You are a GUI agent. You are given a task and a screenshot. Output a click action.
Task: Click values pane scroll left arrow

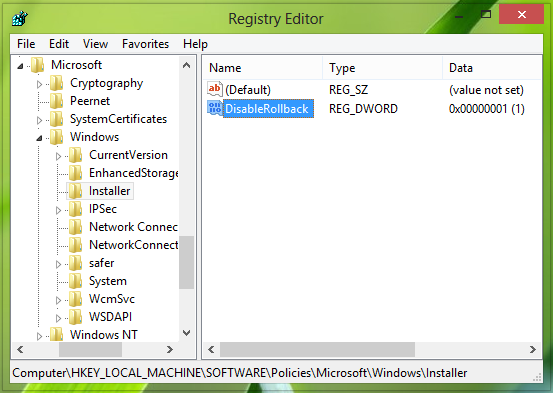(211, 350)
